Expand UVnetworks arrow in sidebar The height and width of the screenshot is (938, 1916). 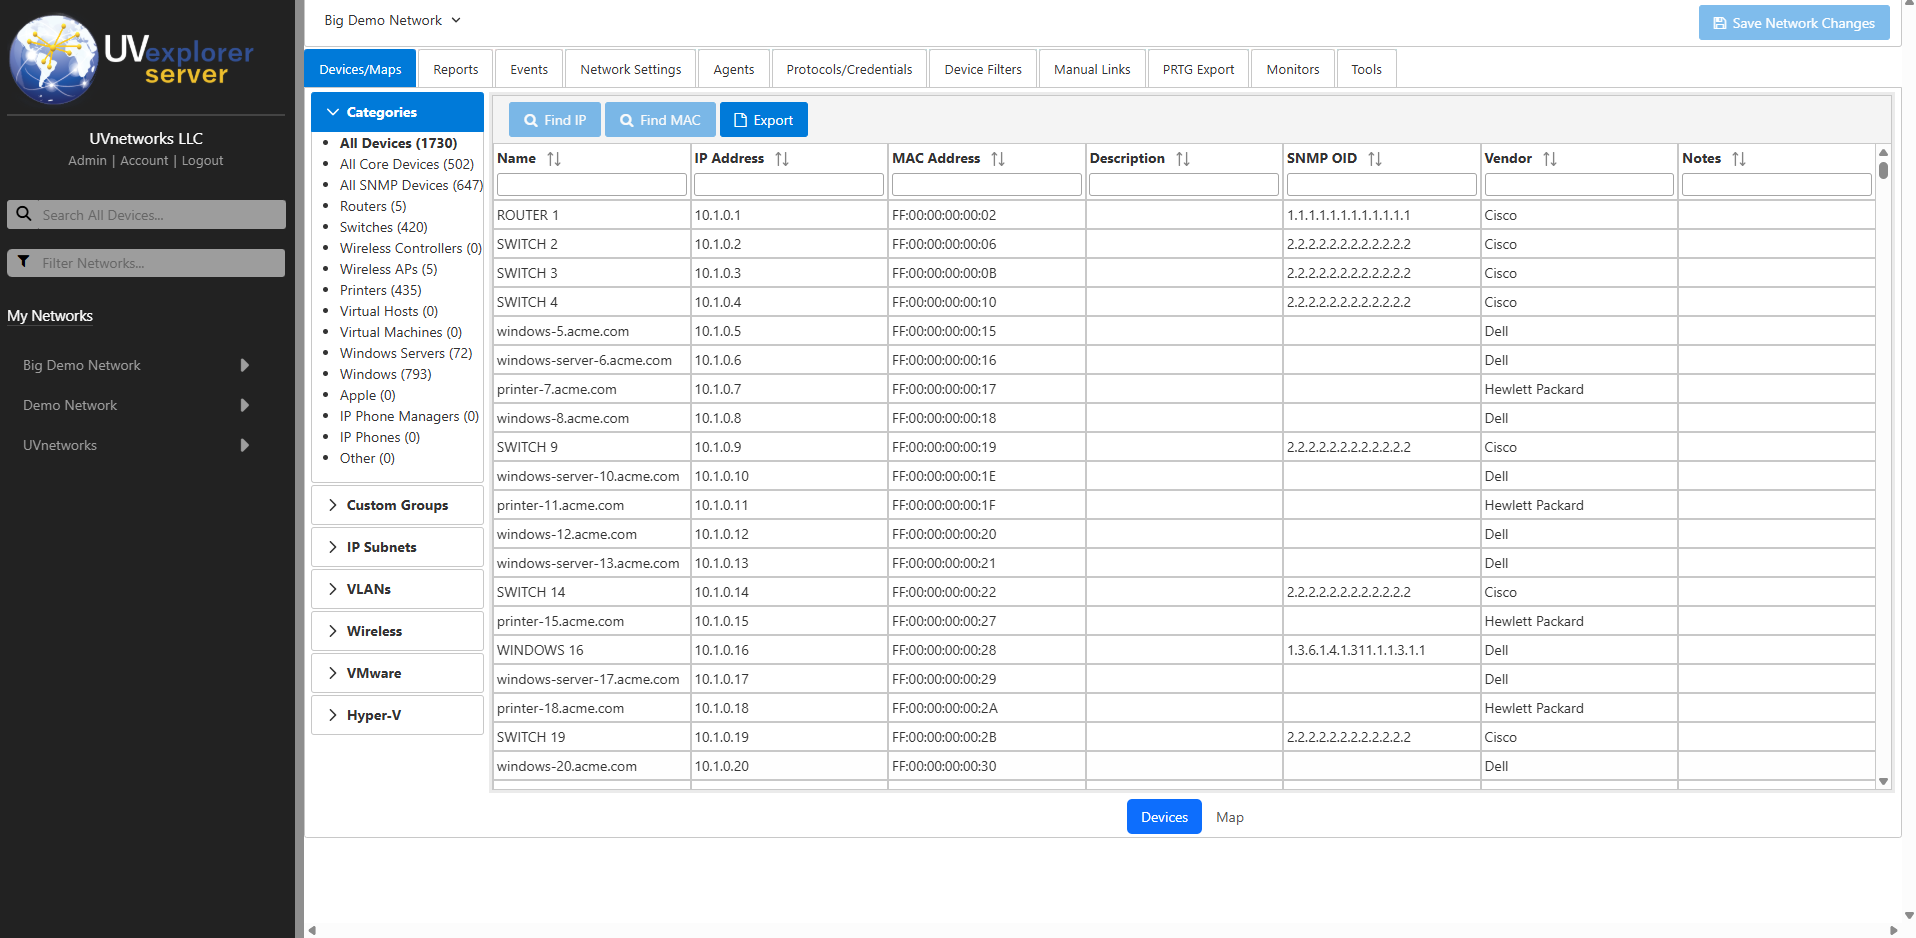pyautogui.click(x=244, y=445)
